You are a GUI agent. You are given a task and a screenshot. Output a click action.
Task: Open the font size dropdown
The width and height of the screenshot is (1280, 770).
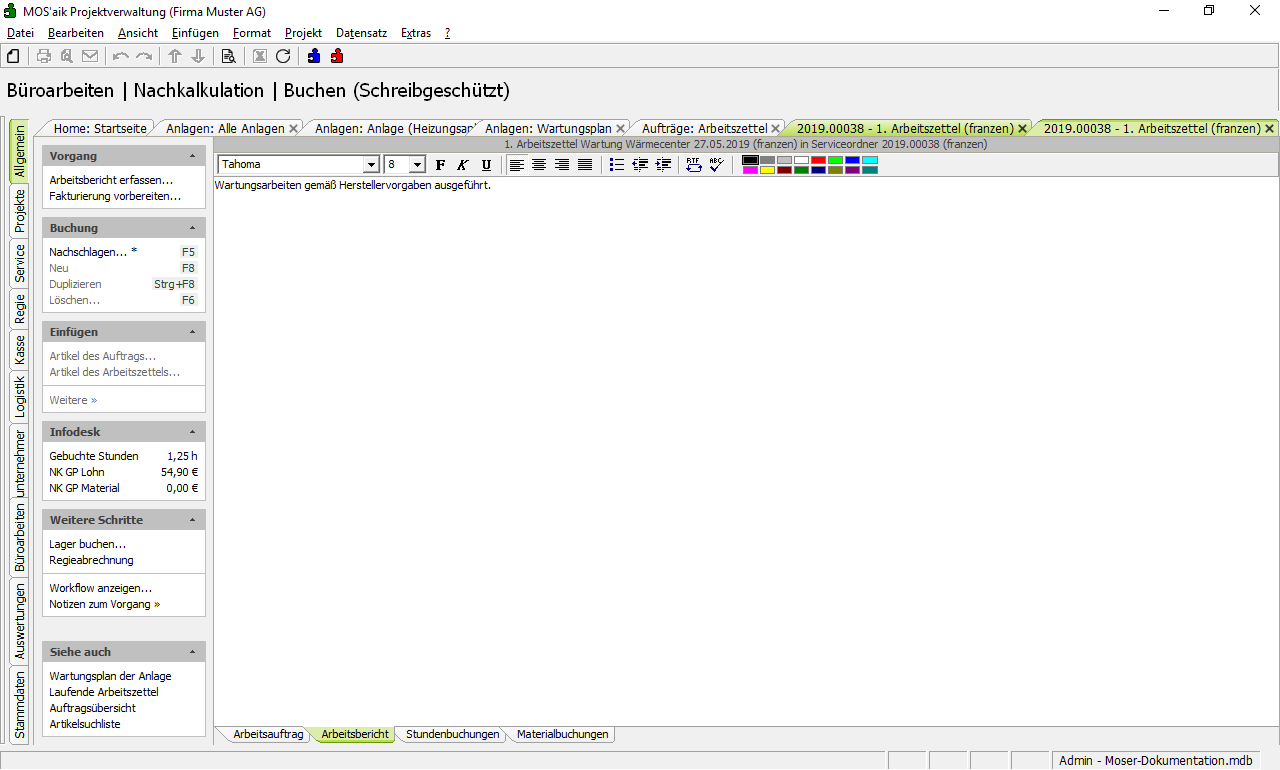pyautogui.click(x=417, y=165)
